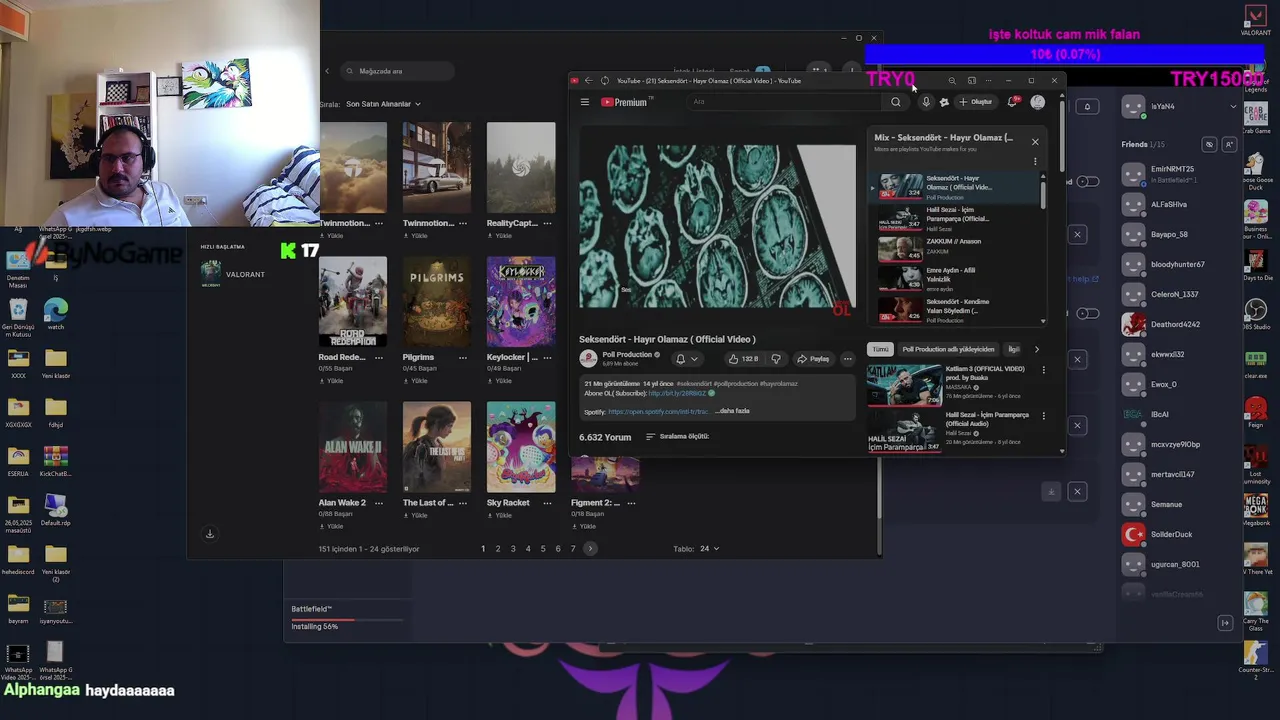Go back in the Epic launcher
1280x720 pixels.
point(327,71)
